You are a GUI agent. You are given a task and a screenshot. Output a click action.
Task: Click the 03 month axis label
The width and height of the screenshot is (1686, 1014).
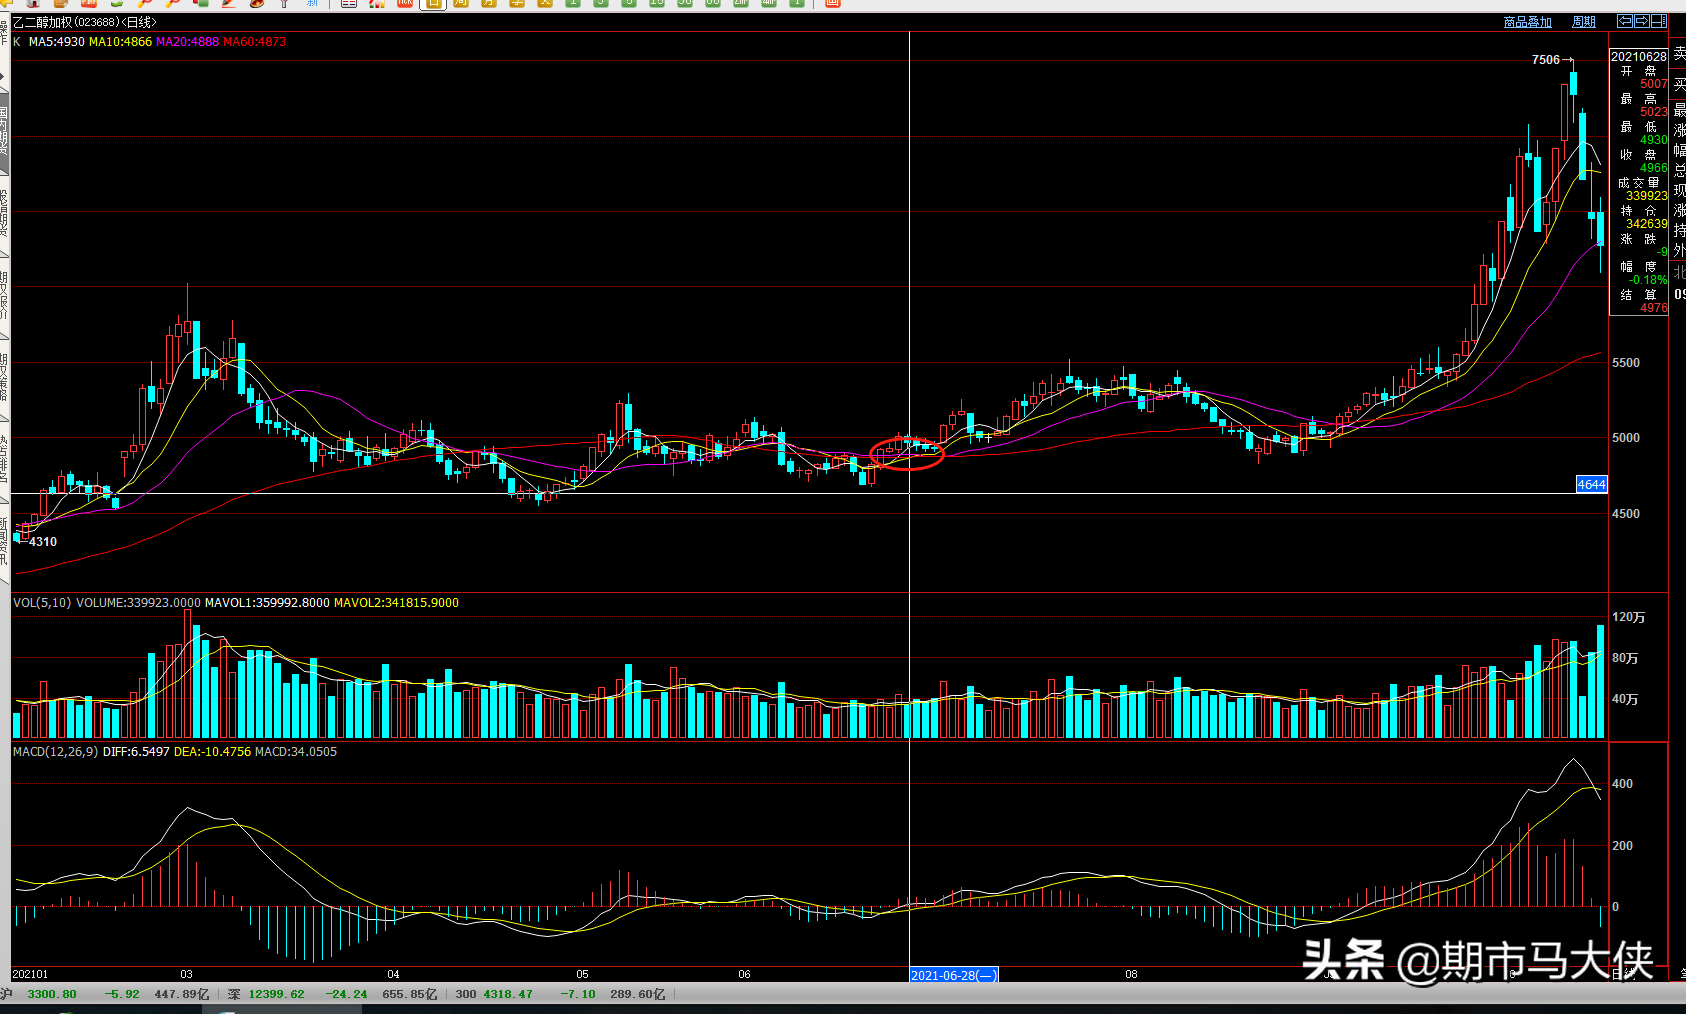[186, 974]
